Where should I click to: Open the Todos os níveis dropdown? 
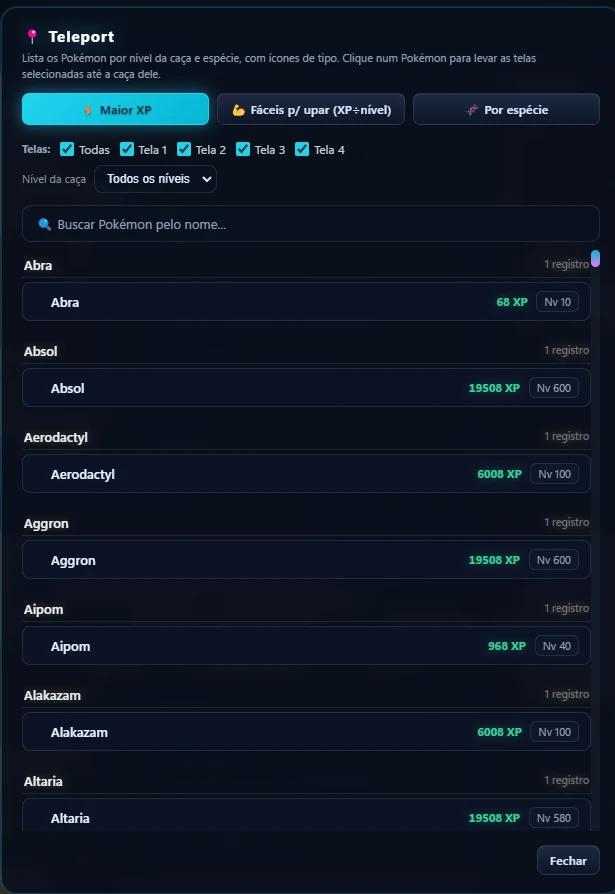pyautogui.click(x=155, y=179)
